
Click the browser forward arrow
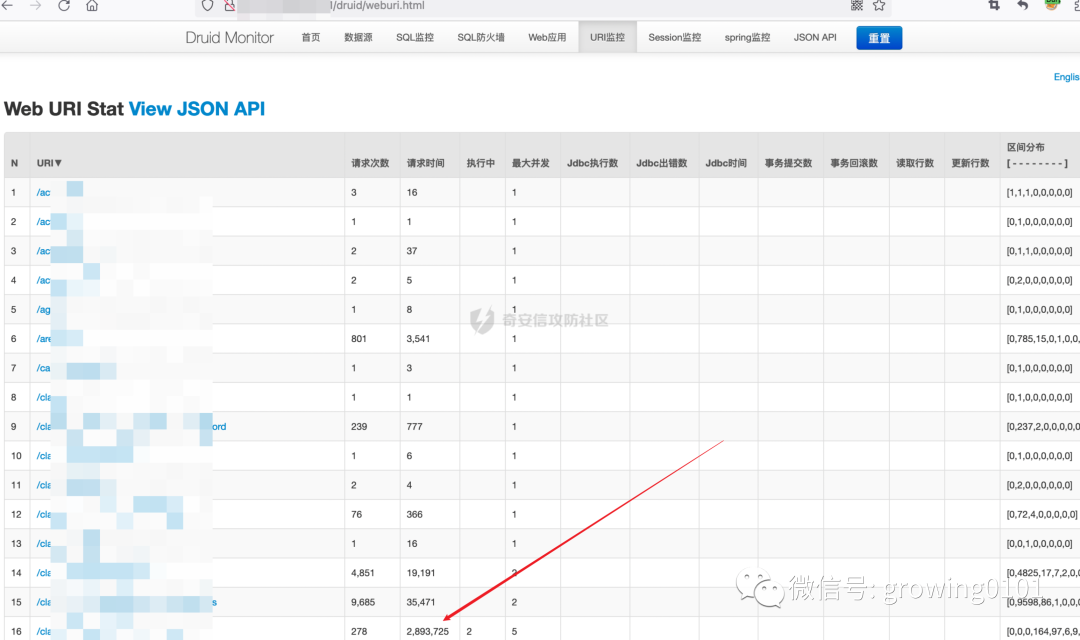(35, 6)
